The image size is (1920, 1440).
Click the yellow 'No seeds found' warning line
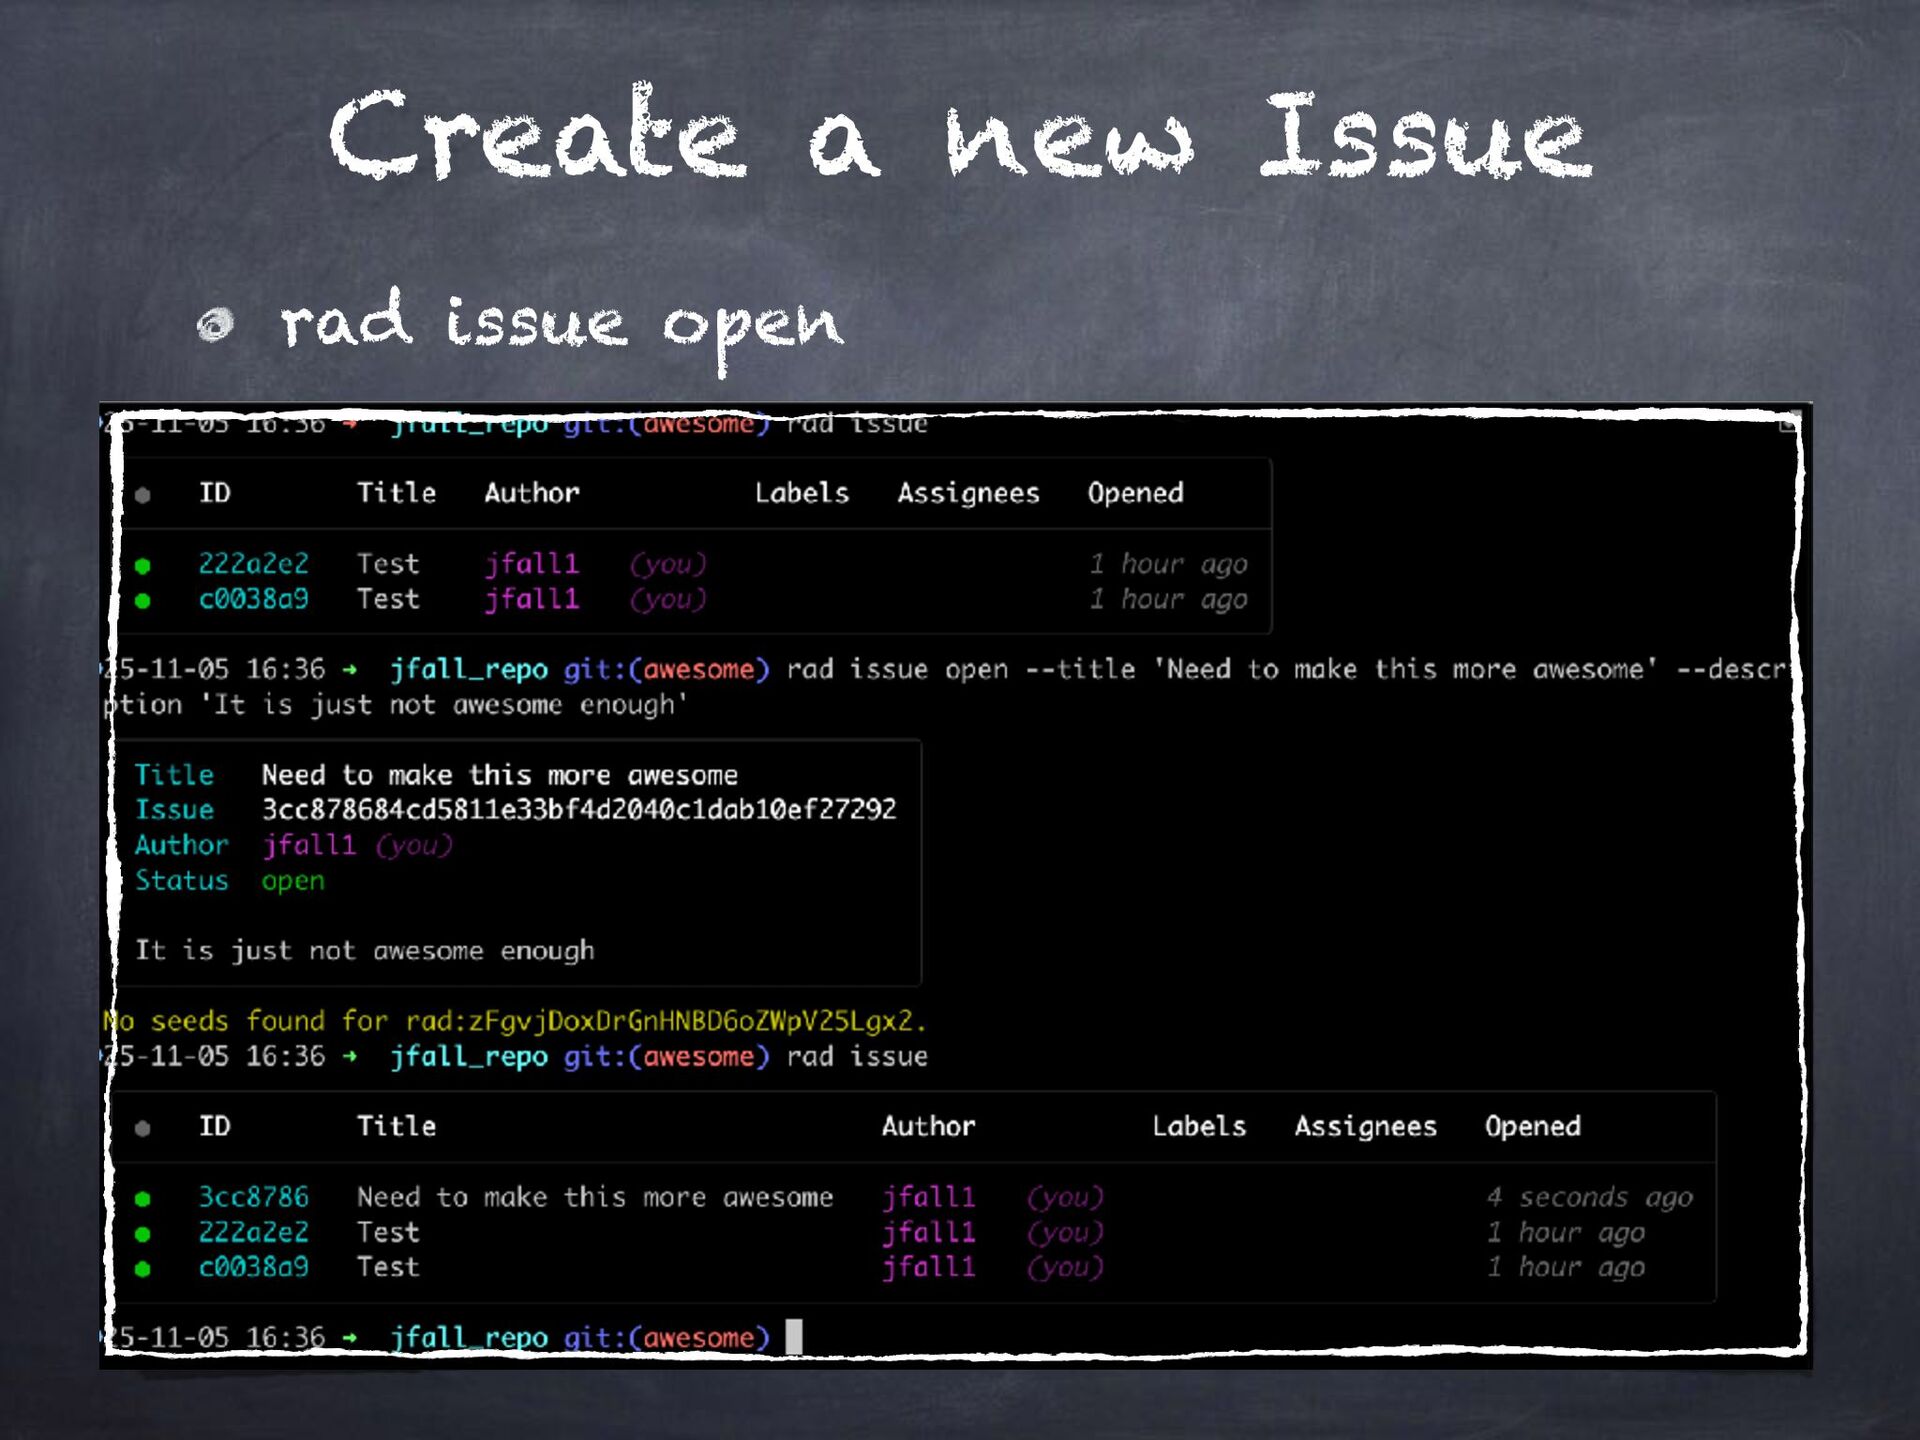click(x=515, y=1021)
